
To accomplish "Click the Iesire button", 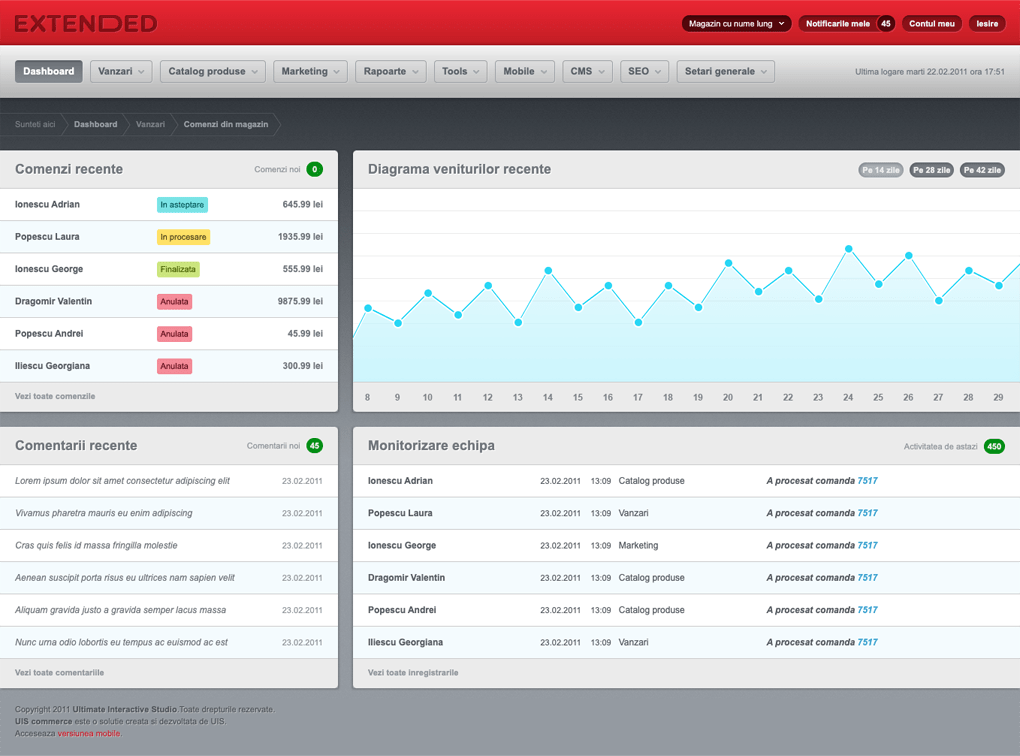I will (987, 23).
